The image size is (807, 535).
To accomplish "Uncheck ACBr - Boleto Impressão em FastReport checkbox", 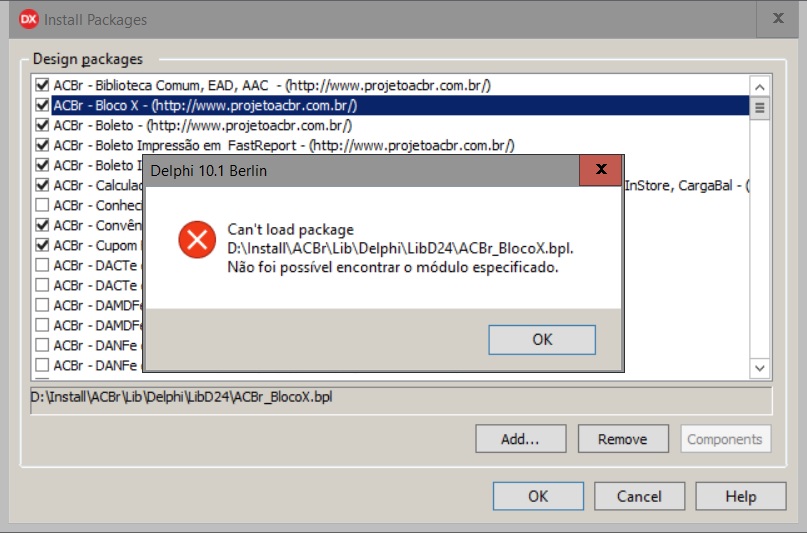I will (42, 145).
